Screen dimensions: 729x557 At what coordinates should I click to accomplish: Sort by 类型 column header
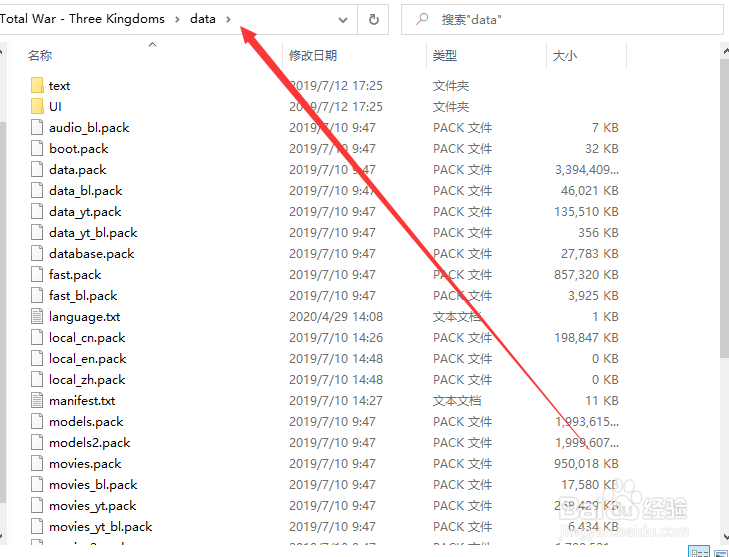(x=445, y=56)
